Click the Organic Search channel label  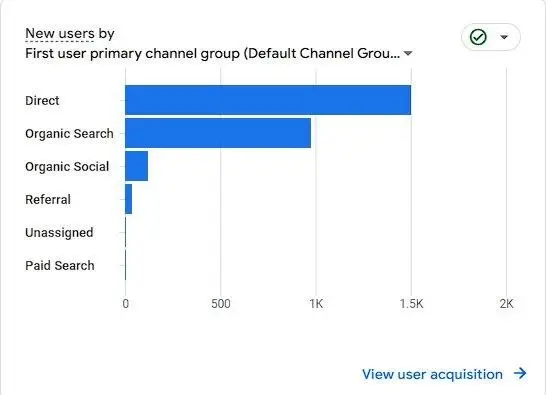pyautogui.click(x=69, y=134)
